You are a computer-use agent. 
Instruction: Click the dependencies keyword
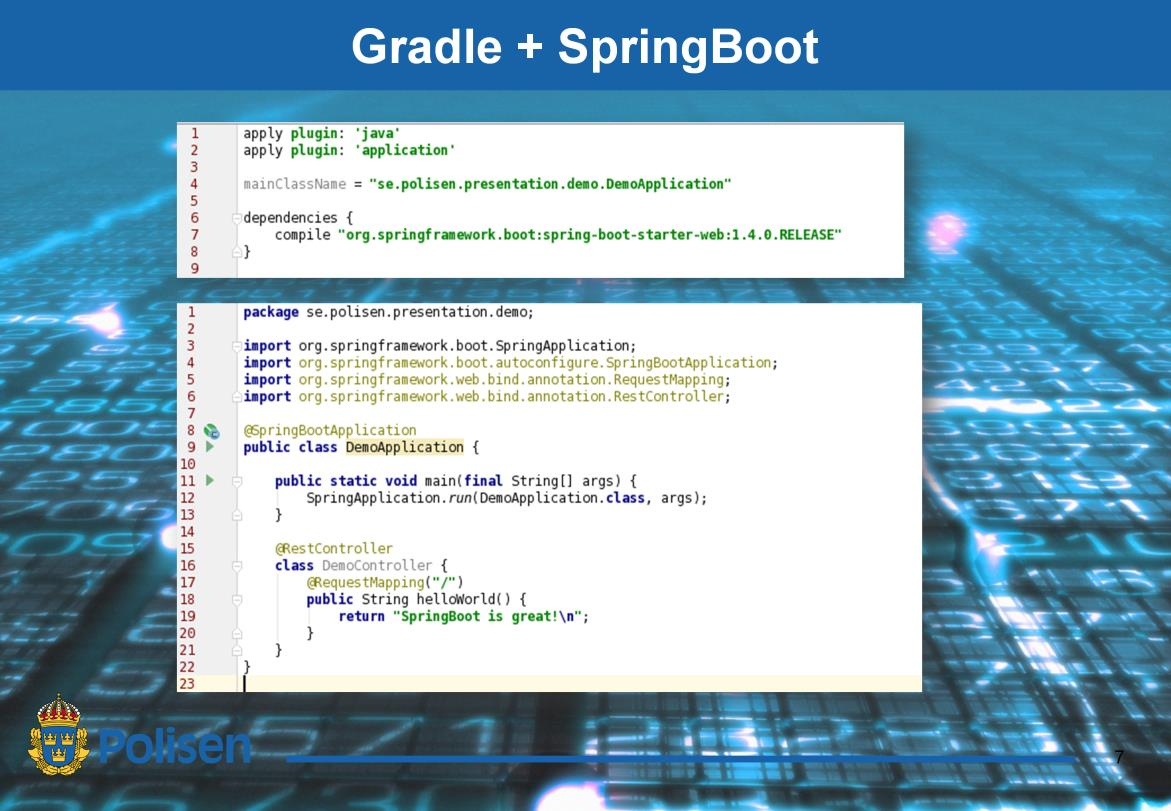(x=291, y=217)
